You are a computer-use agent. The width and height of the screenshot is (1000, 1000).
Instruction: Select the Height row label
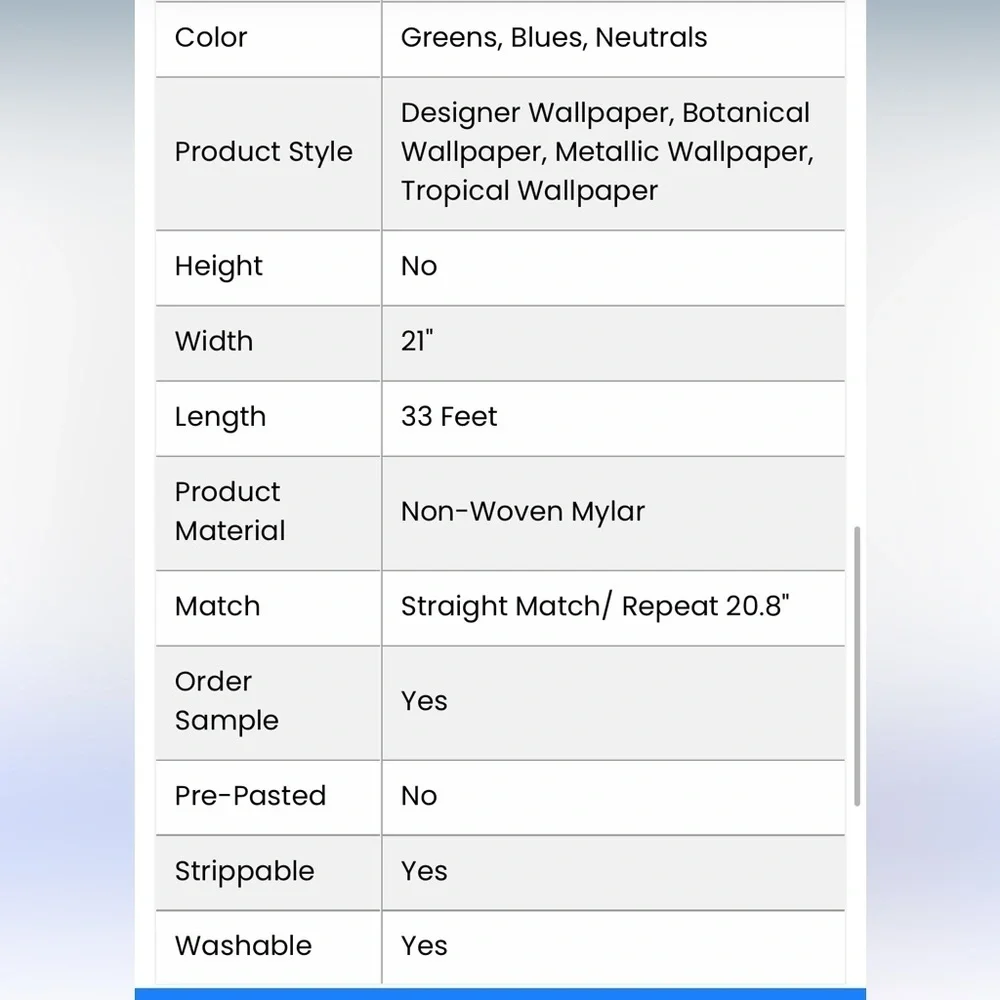[219, 266]
